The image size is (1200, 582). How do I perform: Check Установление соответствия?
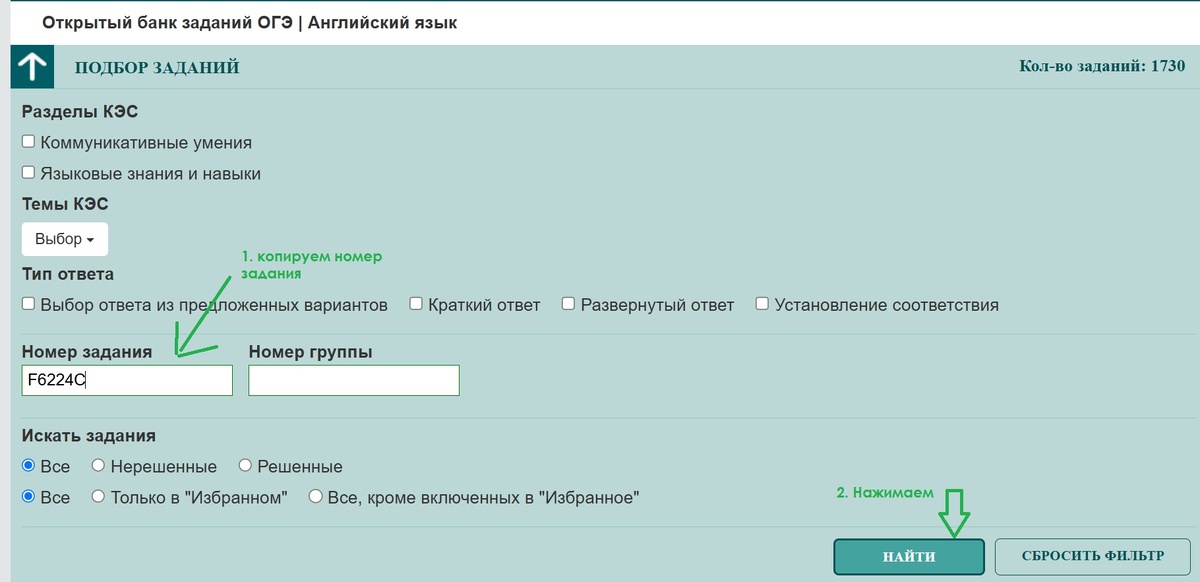pos(762,303)
